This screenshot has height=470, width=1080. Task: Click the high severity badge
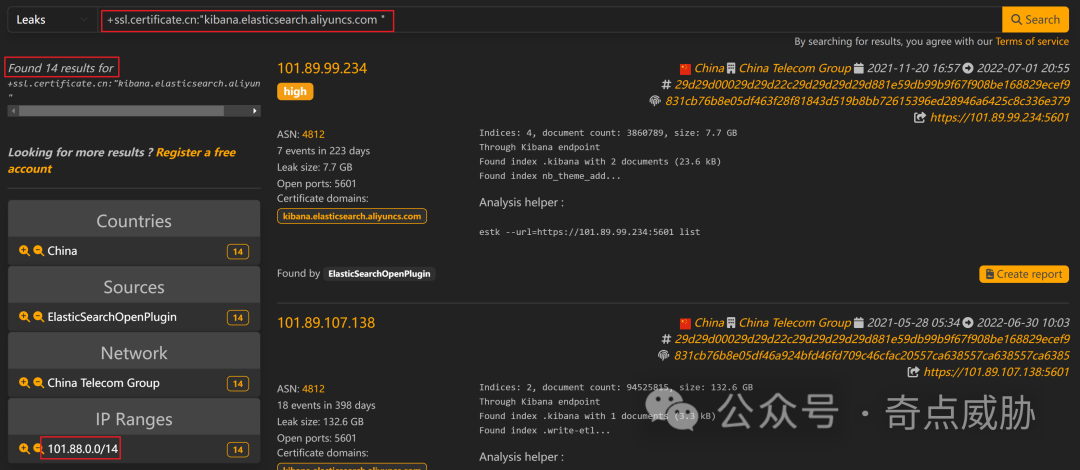tap(295, 92)
